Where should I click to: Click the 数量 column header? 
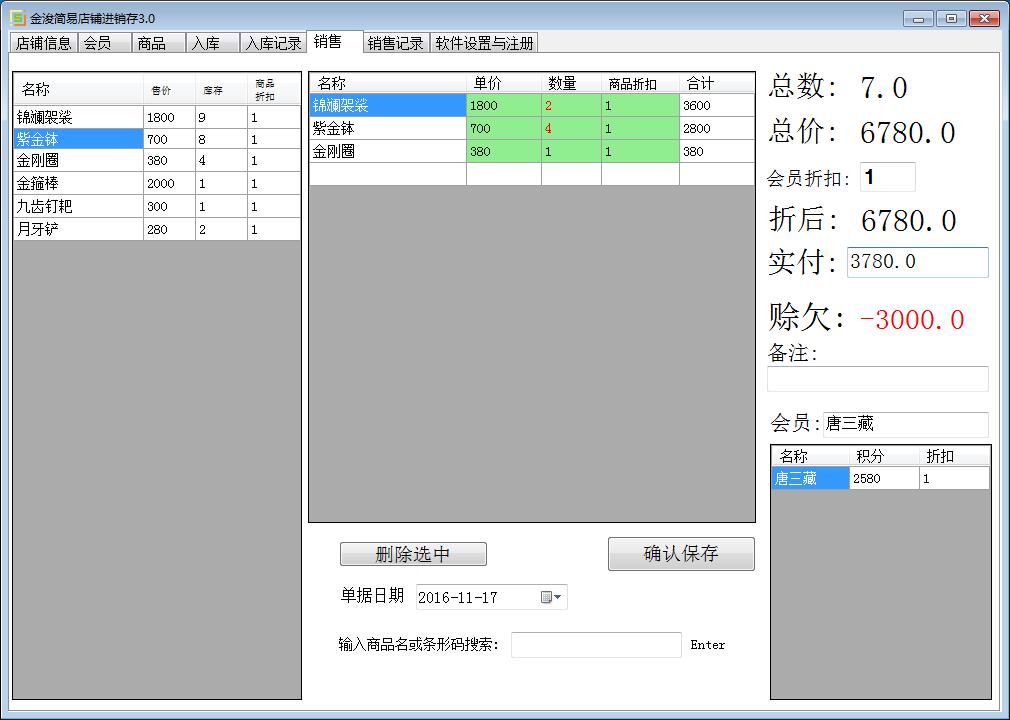tap(571, 83)
